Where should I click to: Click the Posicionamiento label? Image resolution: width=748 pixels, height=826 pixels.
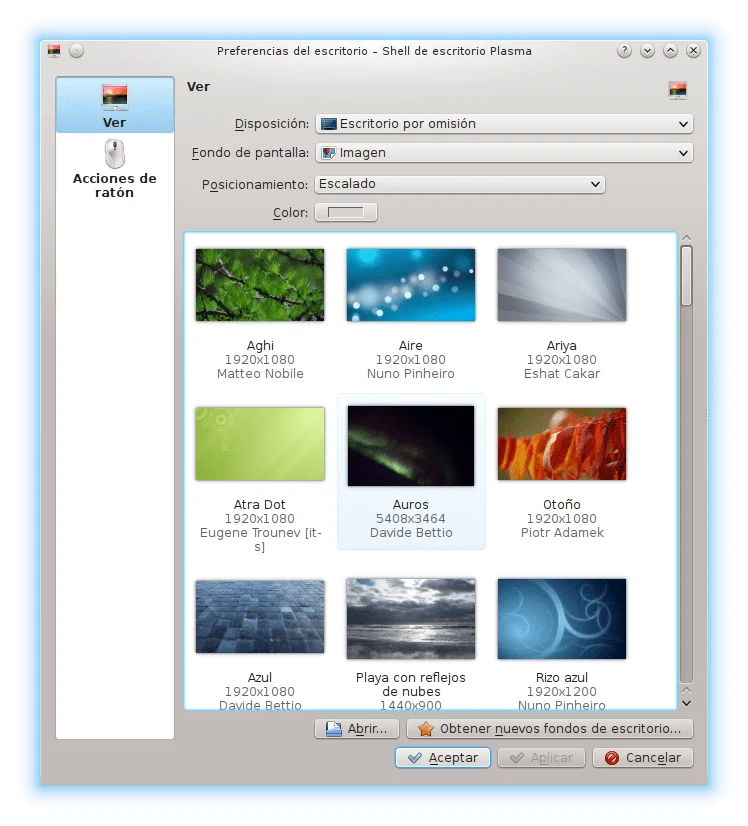point(255,185)
